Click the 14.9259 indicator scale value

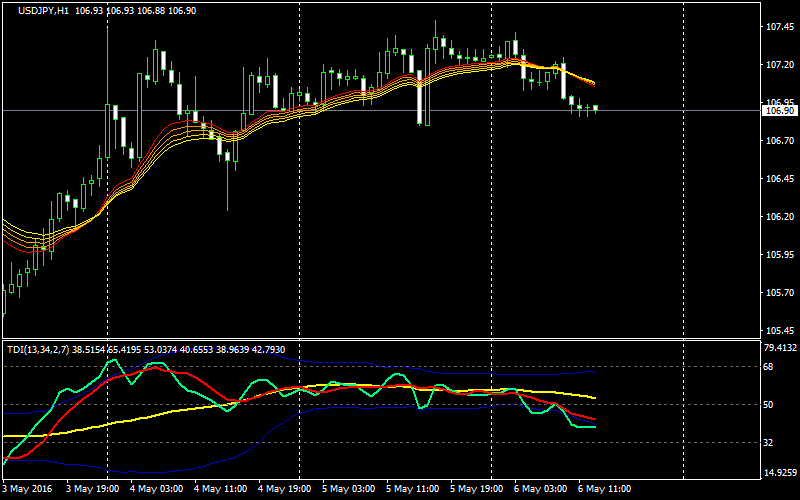click(x=779, y=472)
